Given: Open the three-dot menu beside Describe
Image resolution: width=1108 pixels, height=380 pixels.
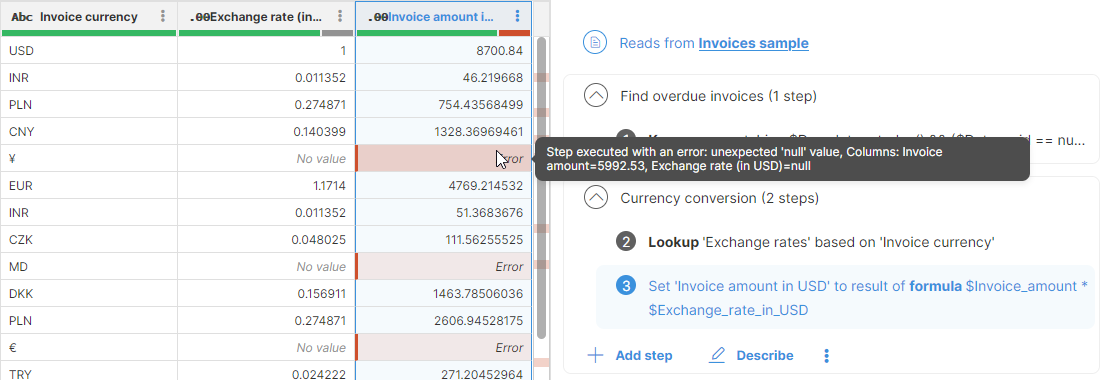Looking at the screenshot, I should point(826,355).
